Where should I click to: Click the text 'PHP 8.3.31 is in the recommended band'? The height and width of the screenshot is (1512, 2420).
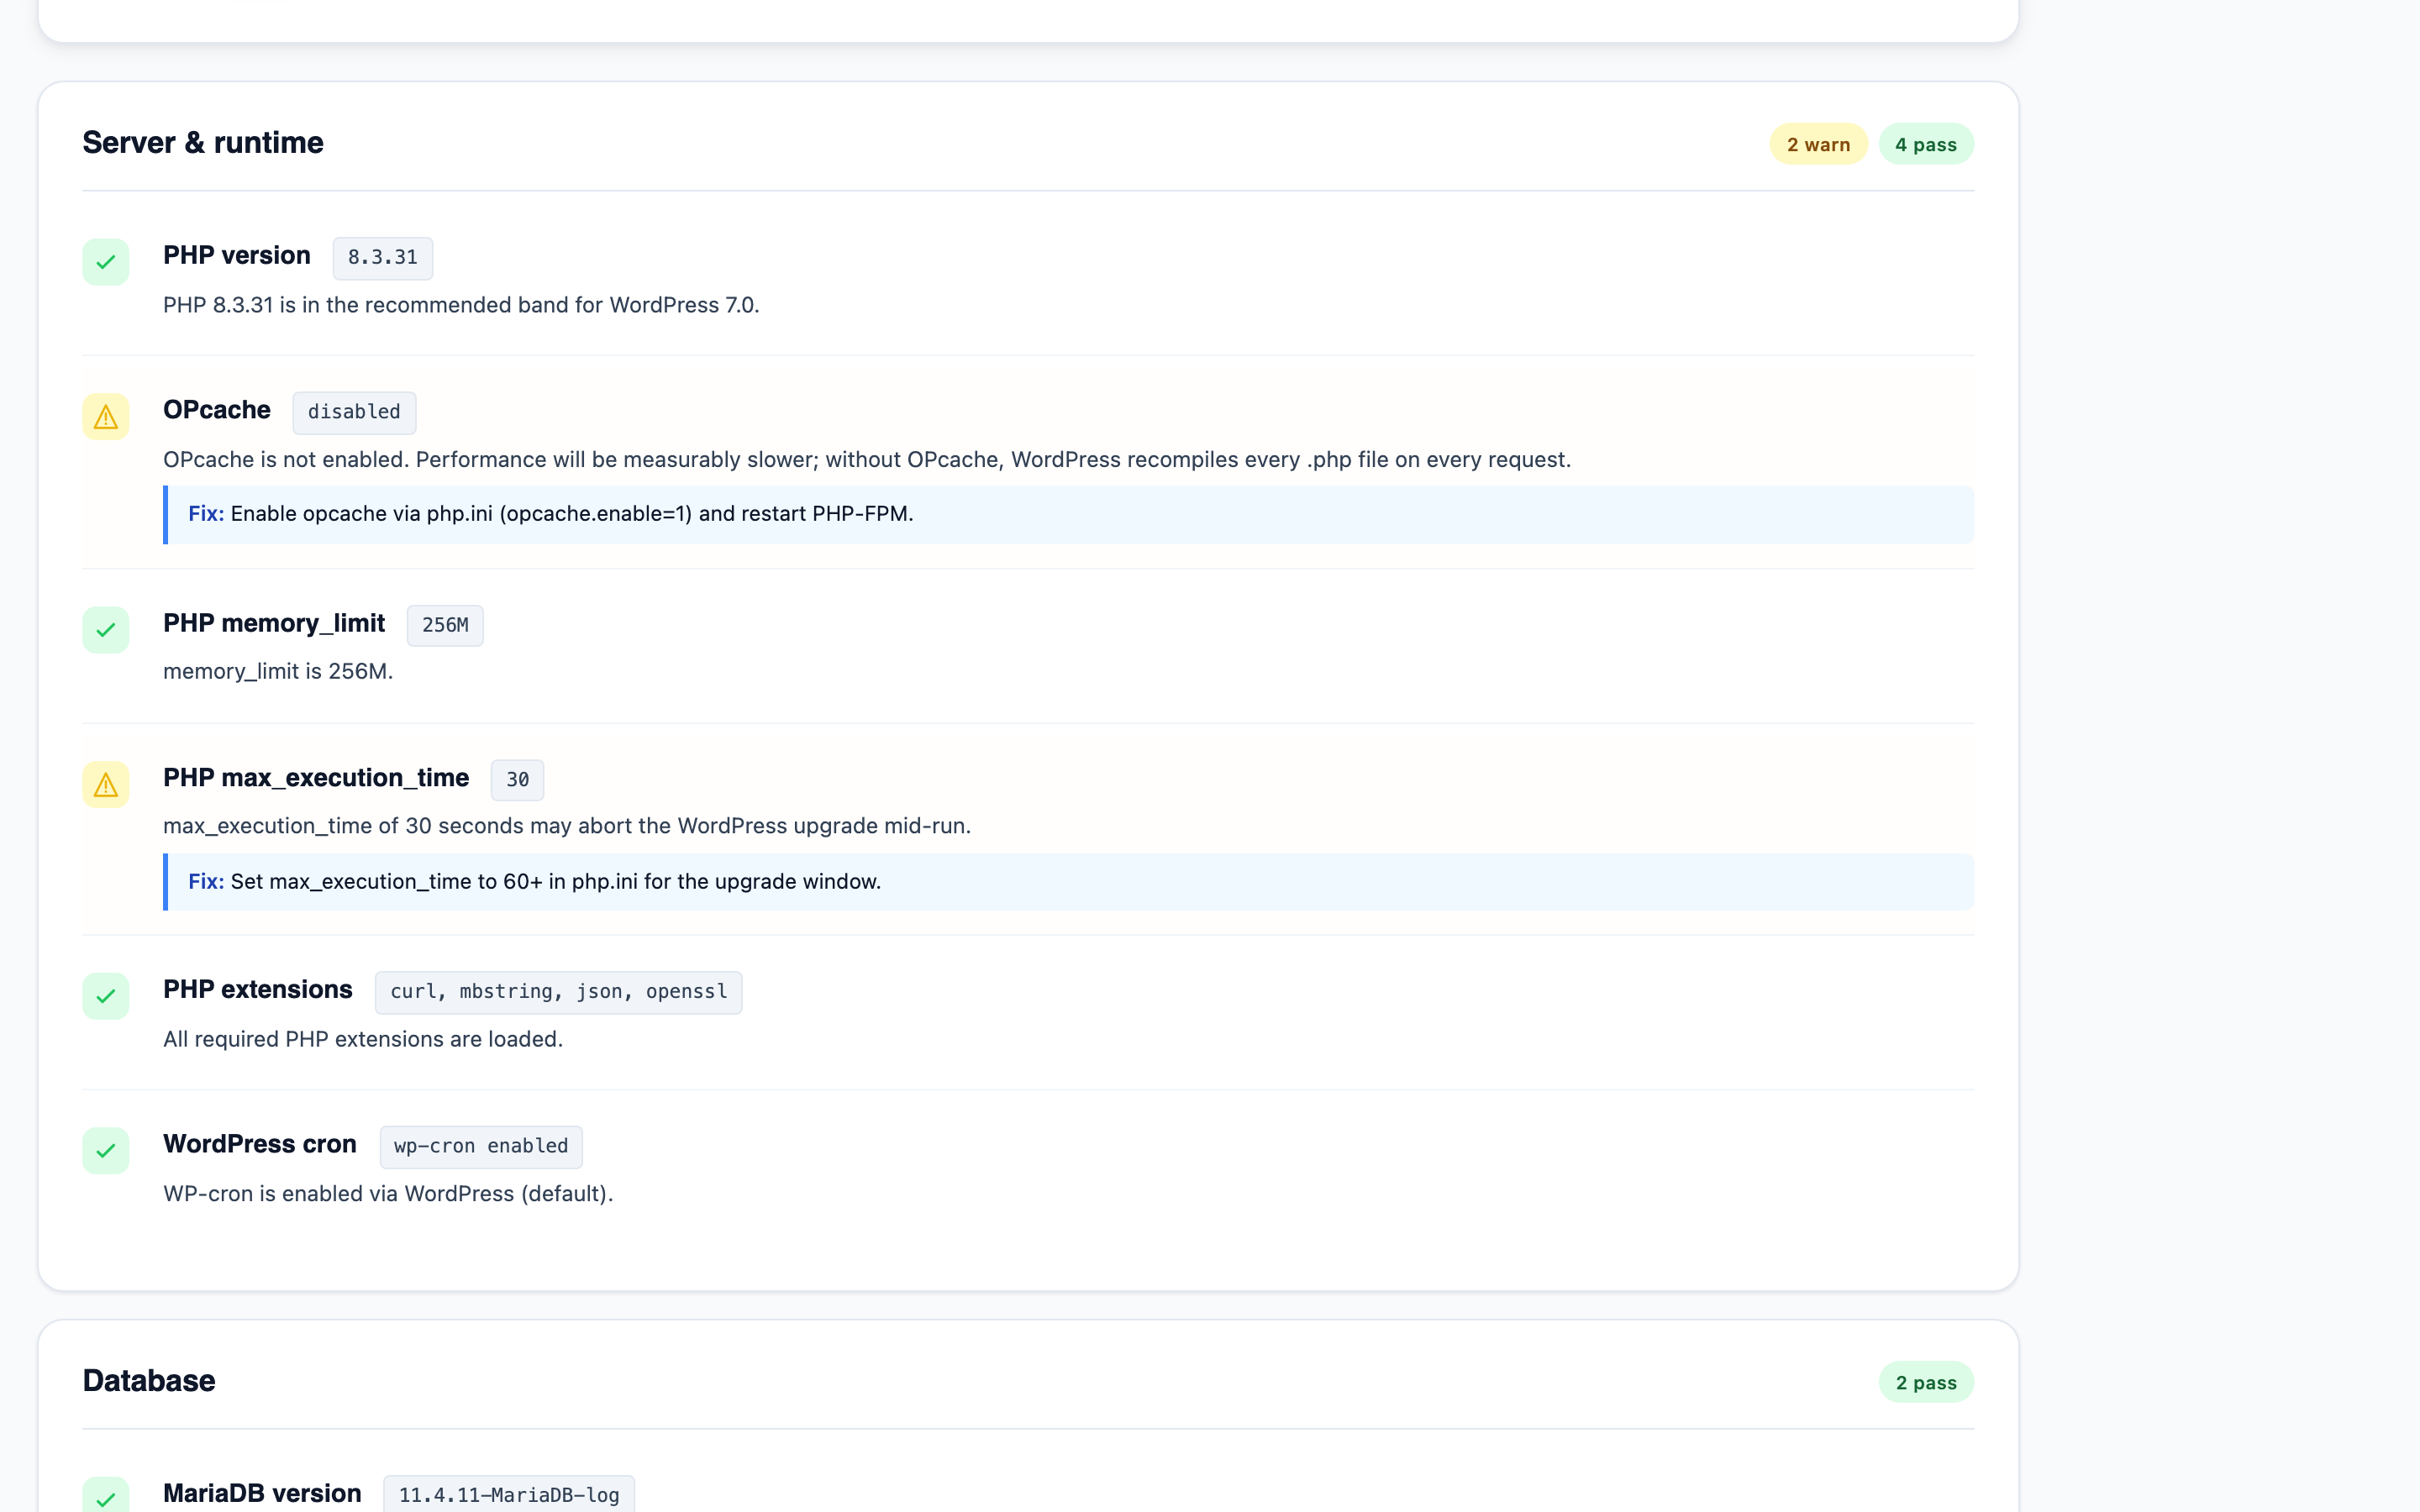(383, 305)
